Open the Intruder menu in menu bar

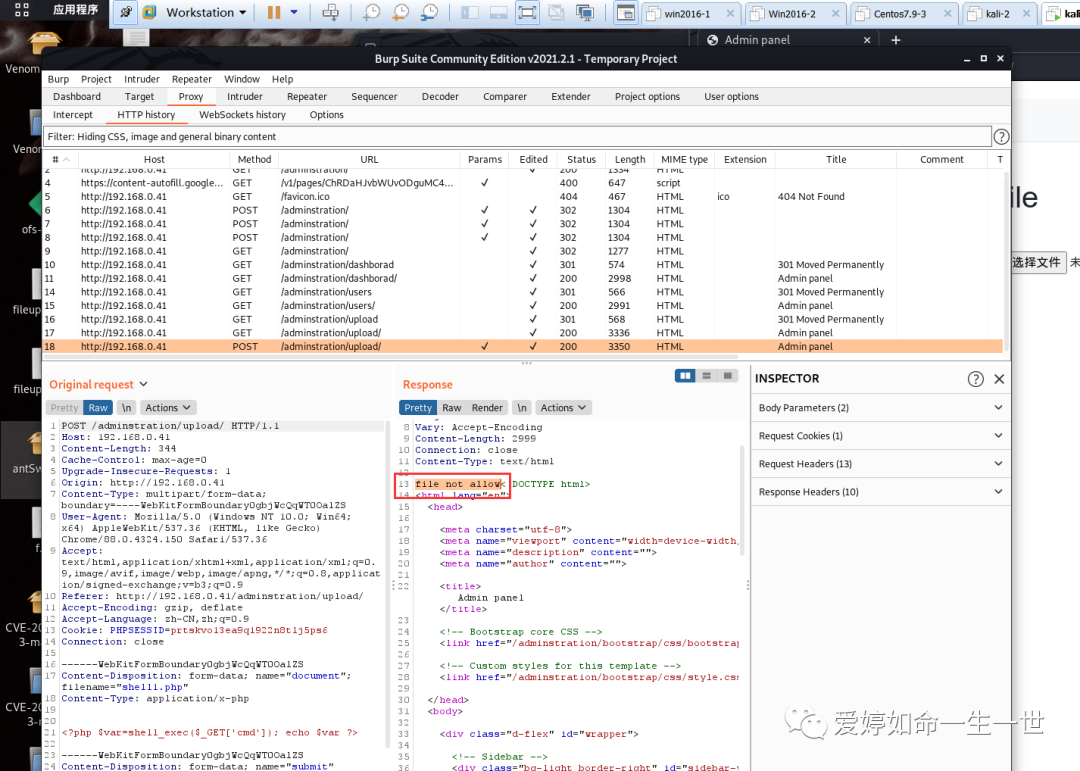141,79
